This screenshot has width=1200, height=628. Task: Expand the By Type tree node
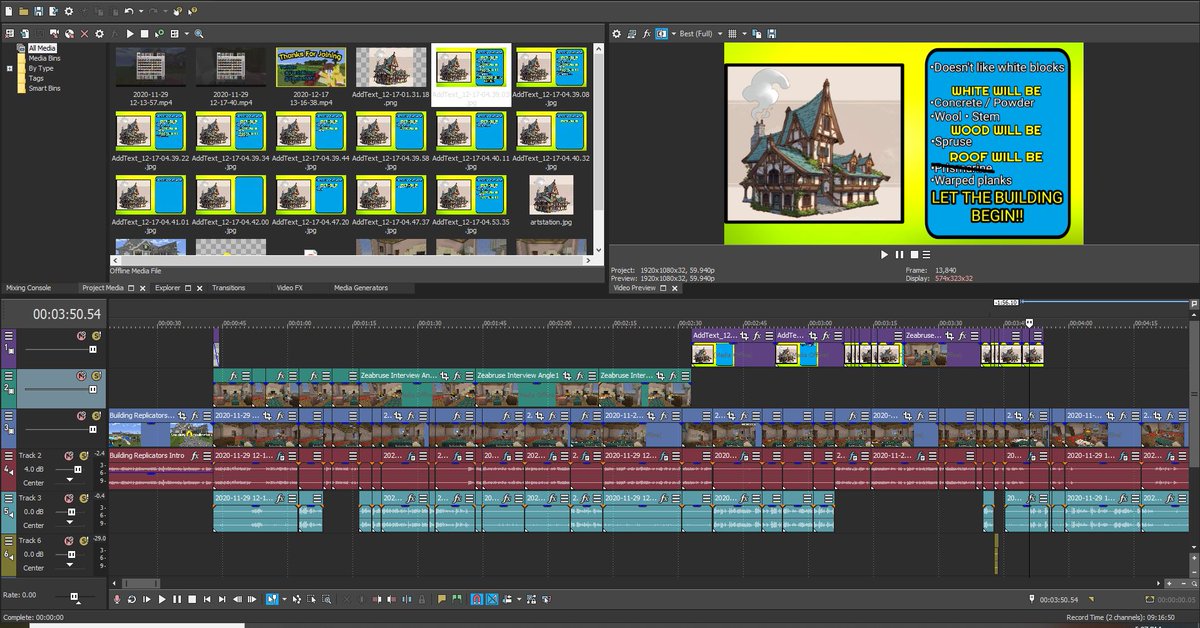pos(9,68)
